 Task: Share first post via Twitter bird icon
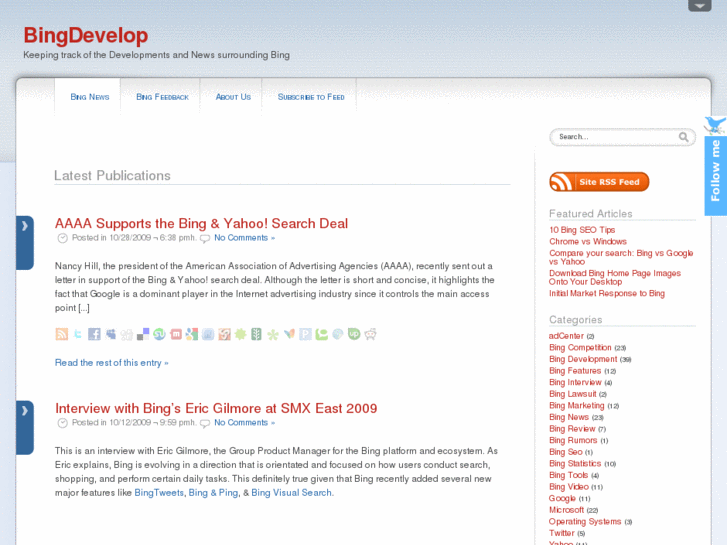(78, 334)
